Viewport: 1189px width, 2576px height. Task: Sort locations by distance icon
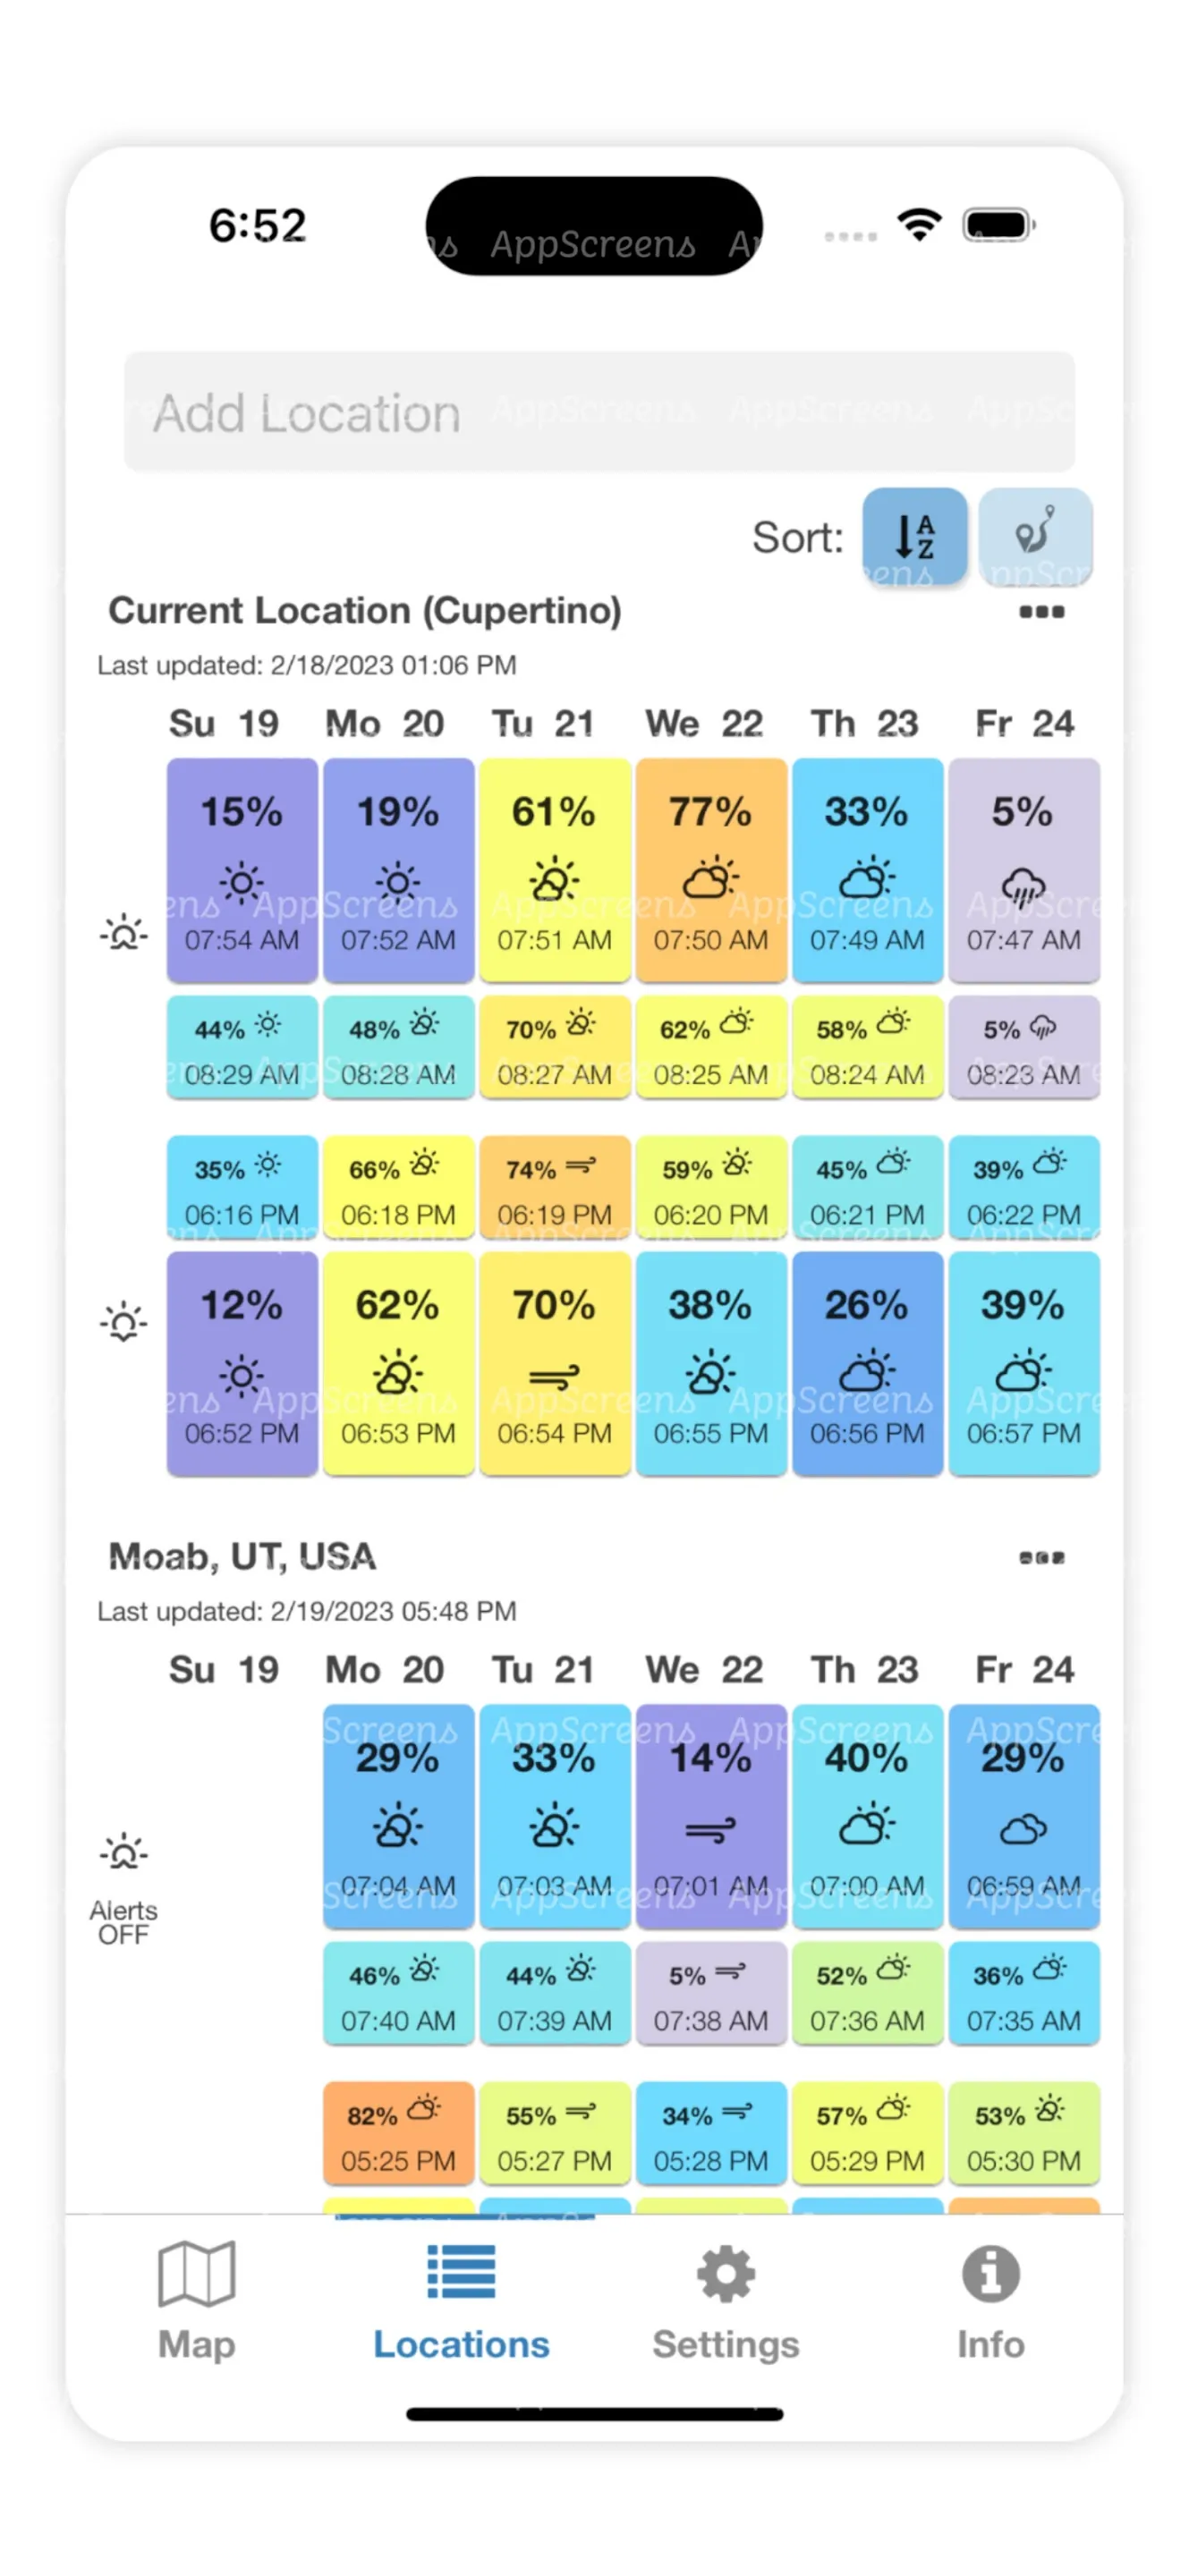click(1034, 536)
